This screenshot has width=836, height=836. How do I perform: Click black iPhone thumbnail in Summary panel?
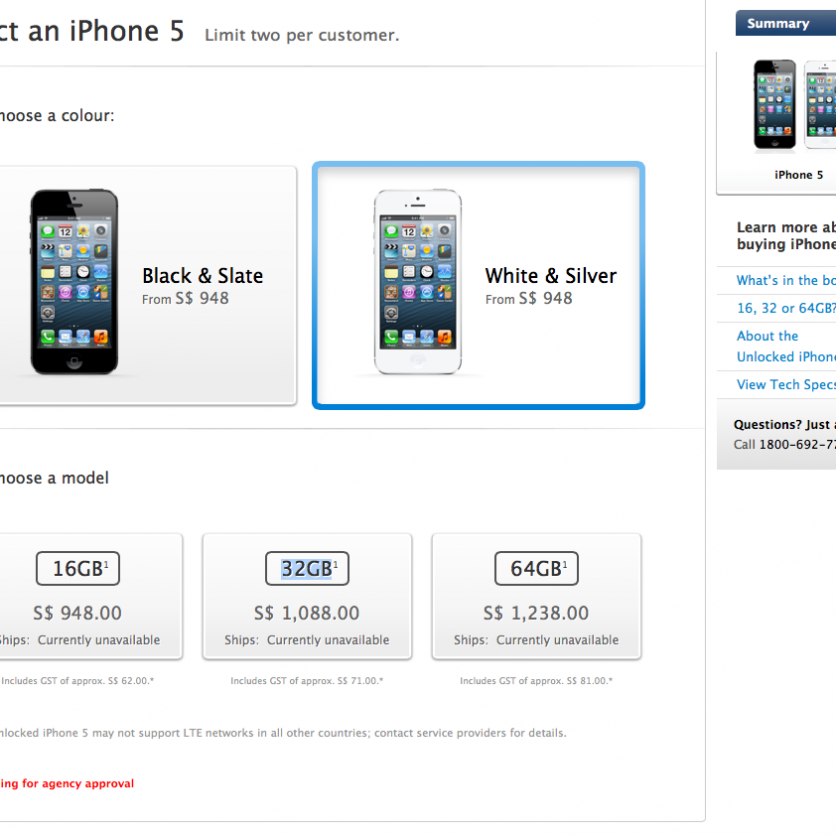click(x=774, y=104)
